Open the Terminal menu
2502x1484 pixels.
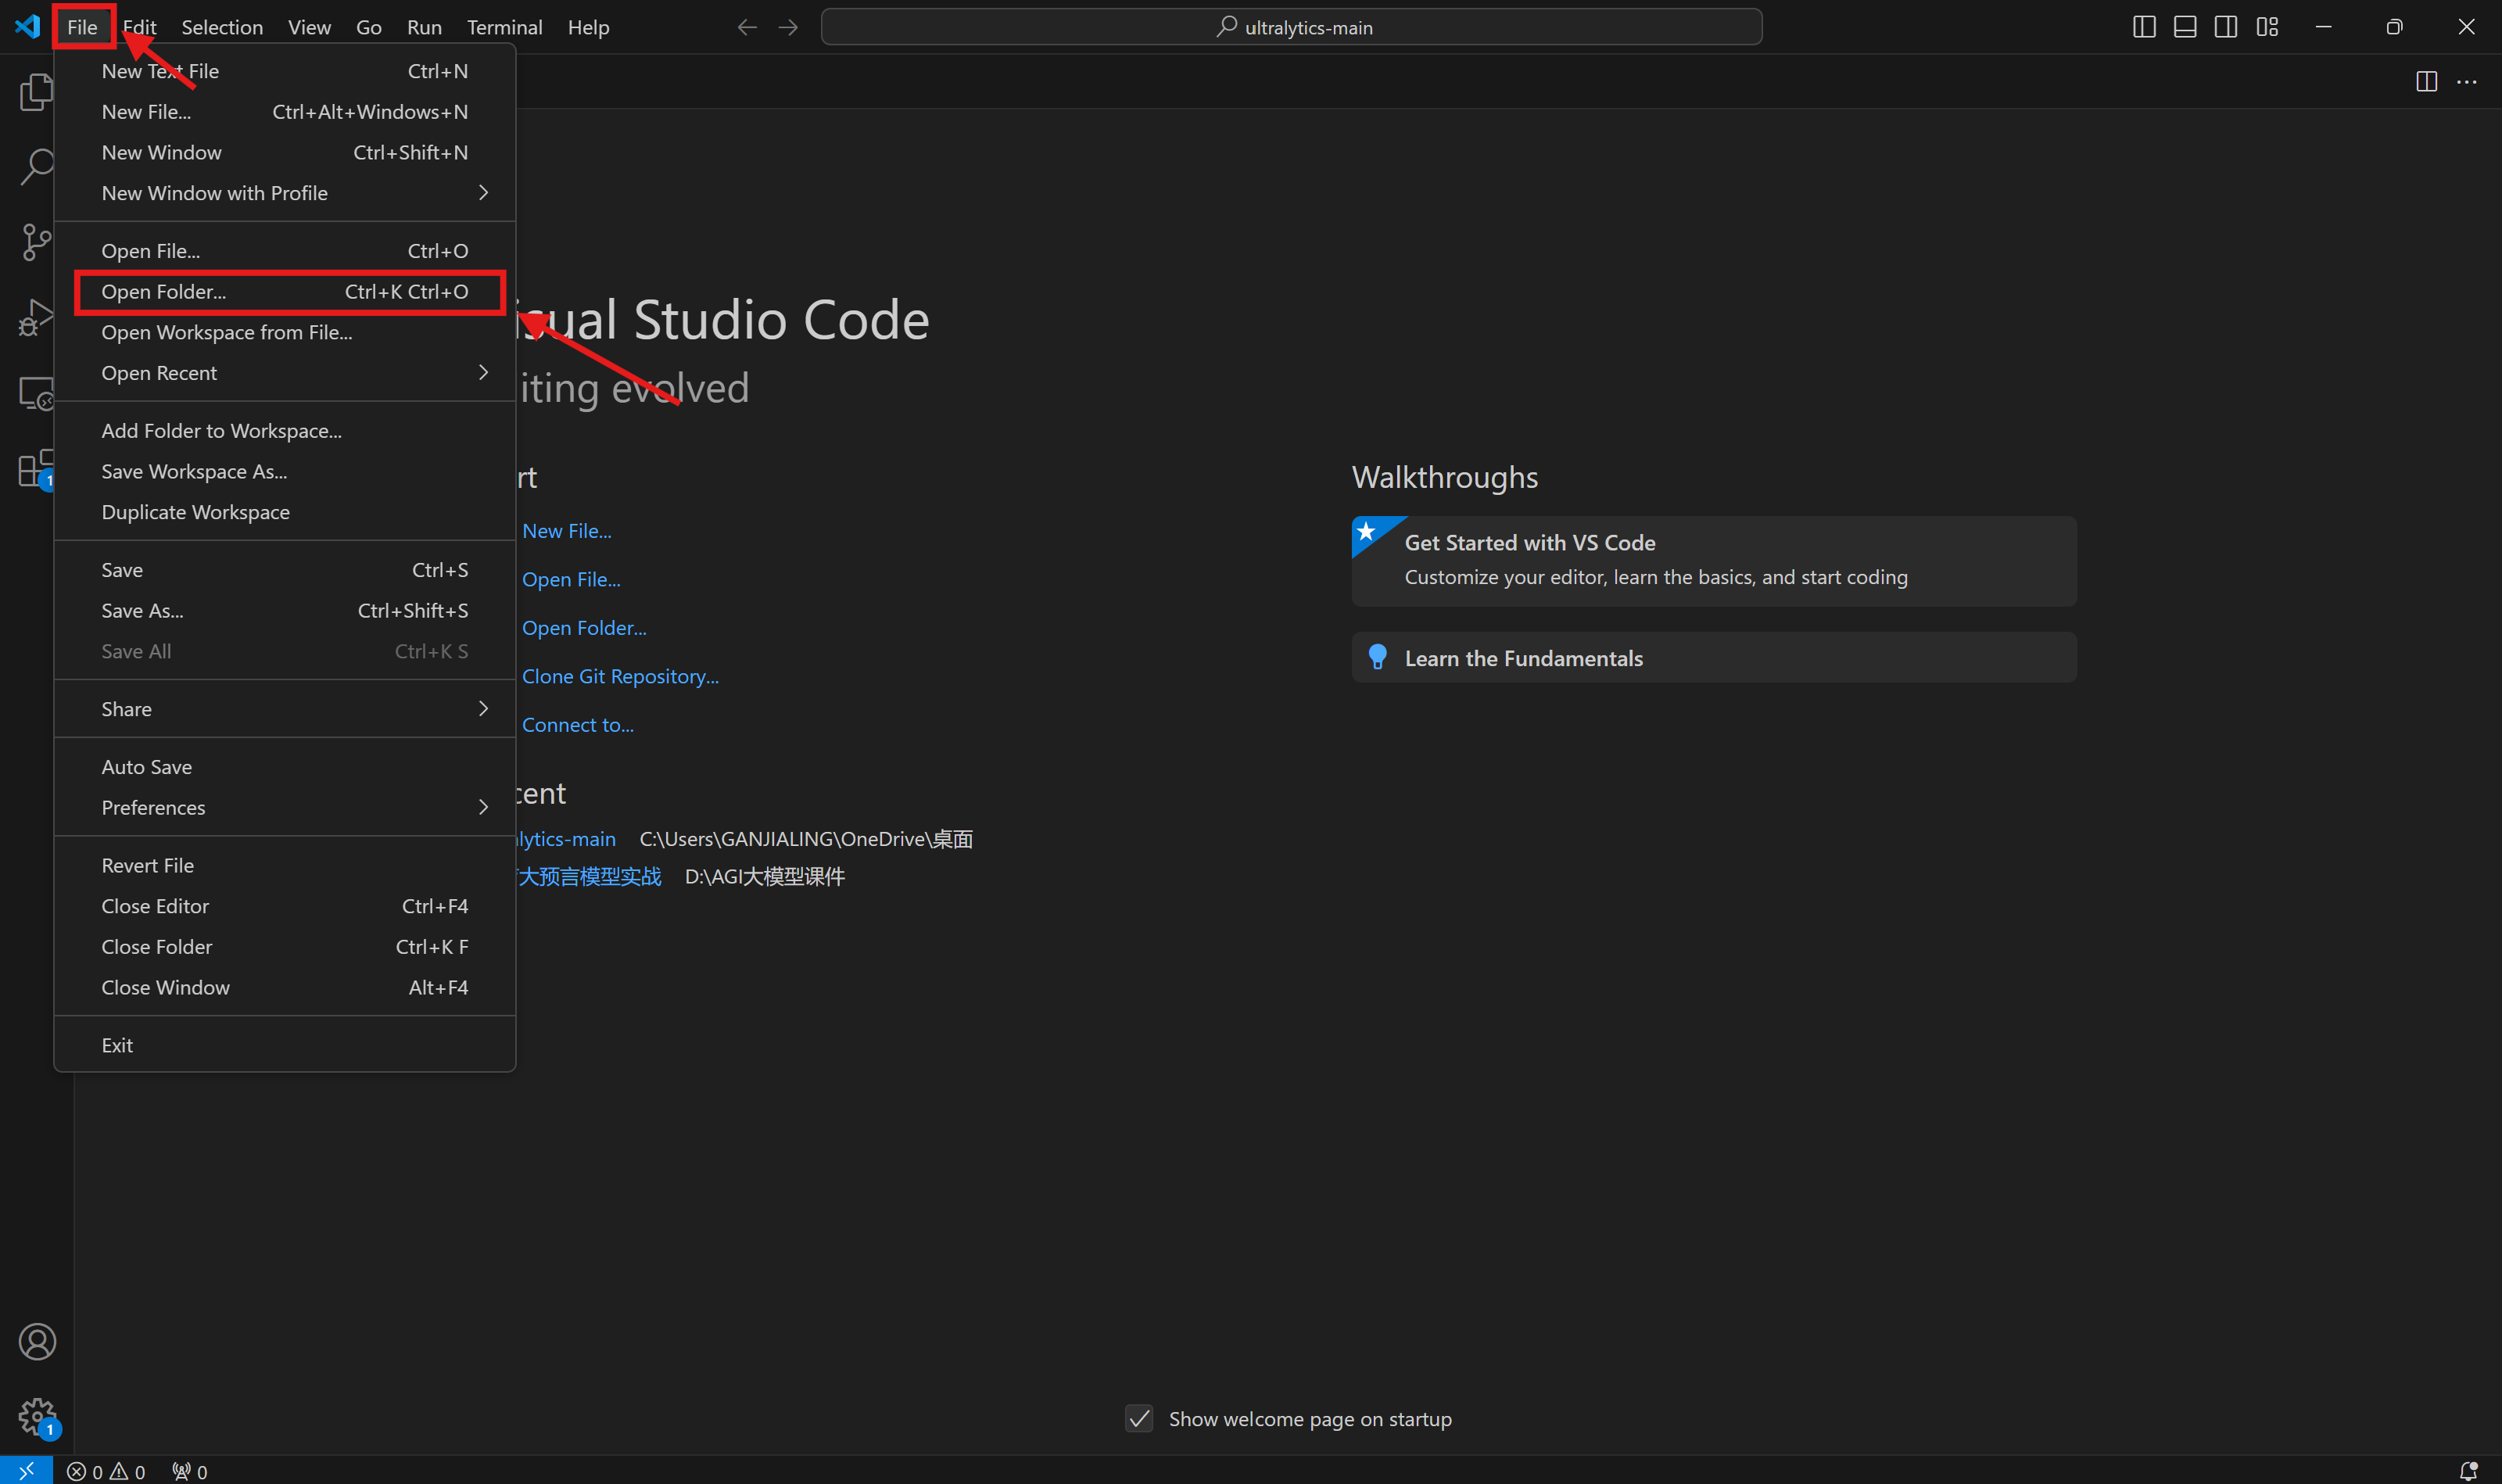504,27
